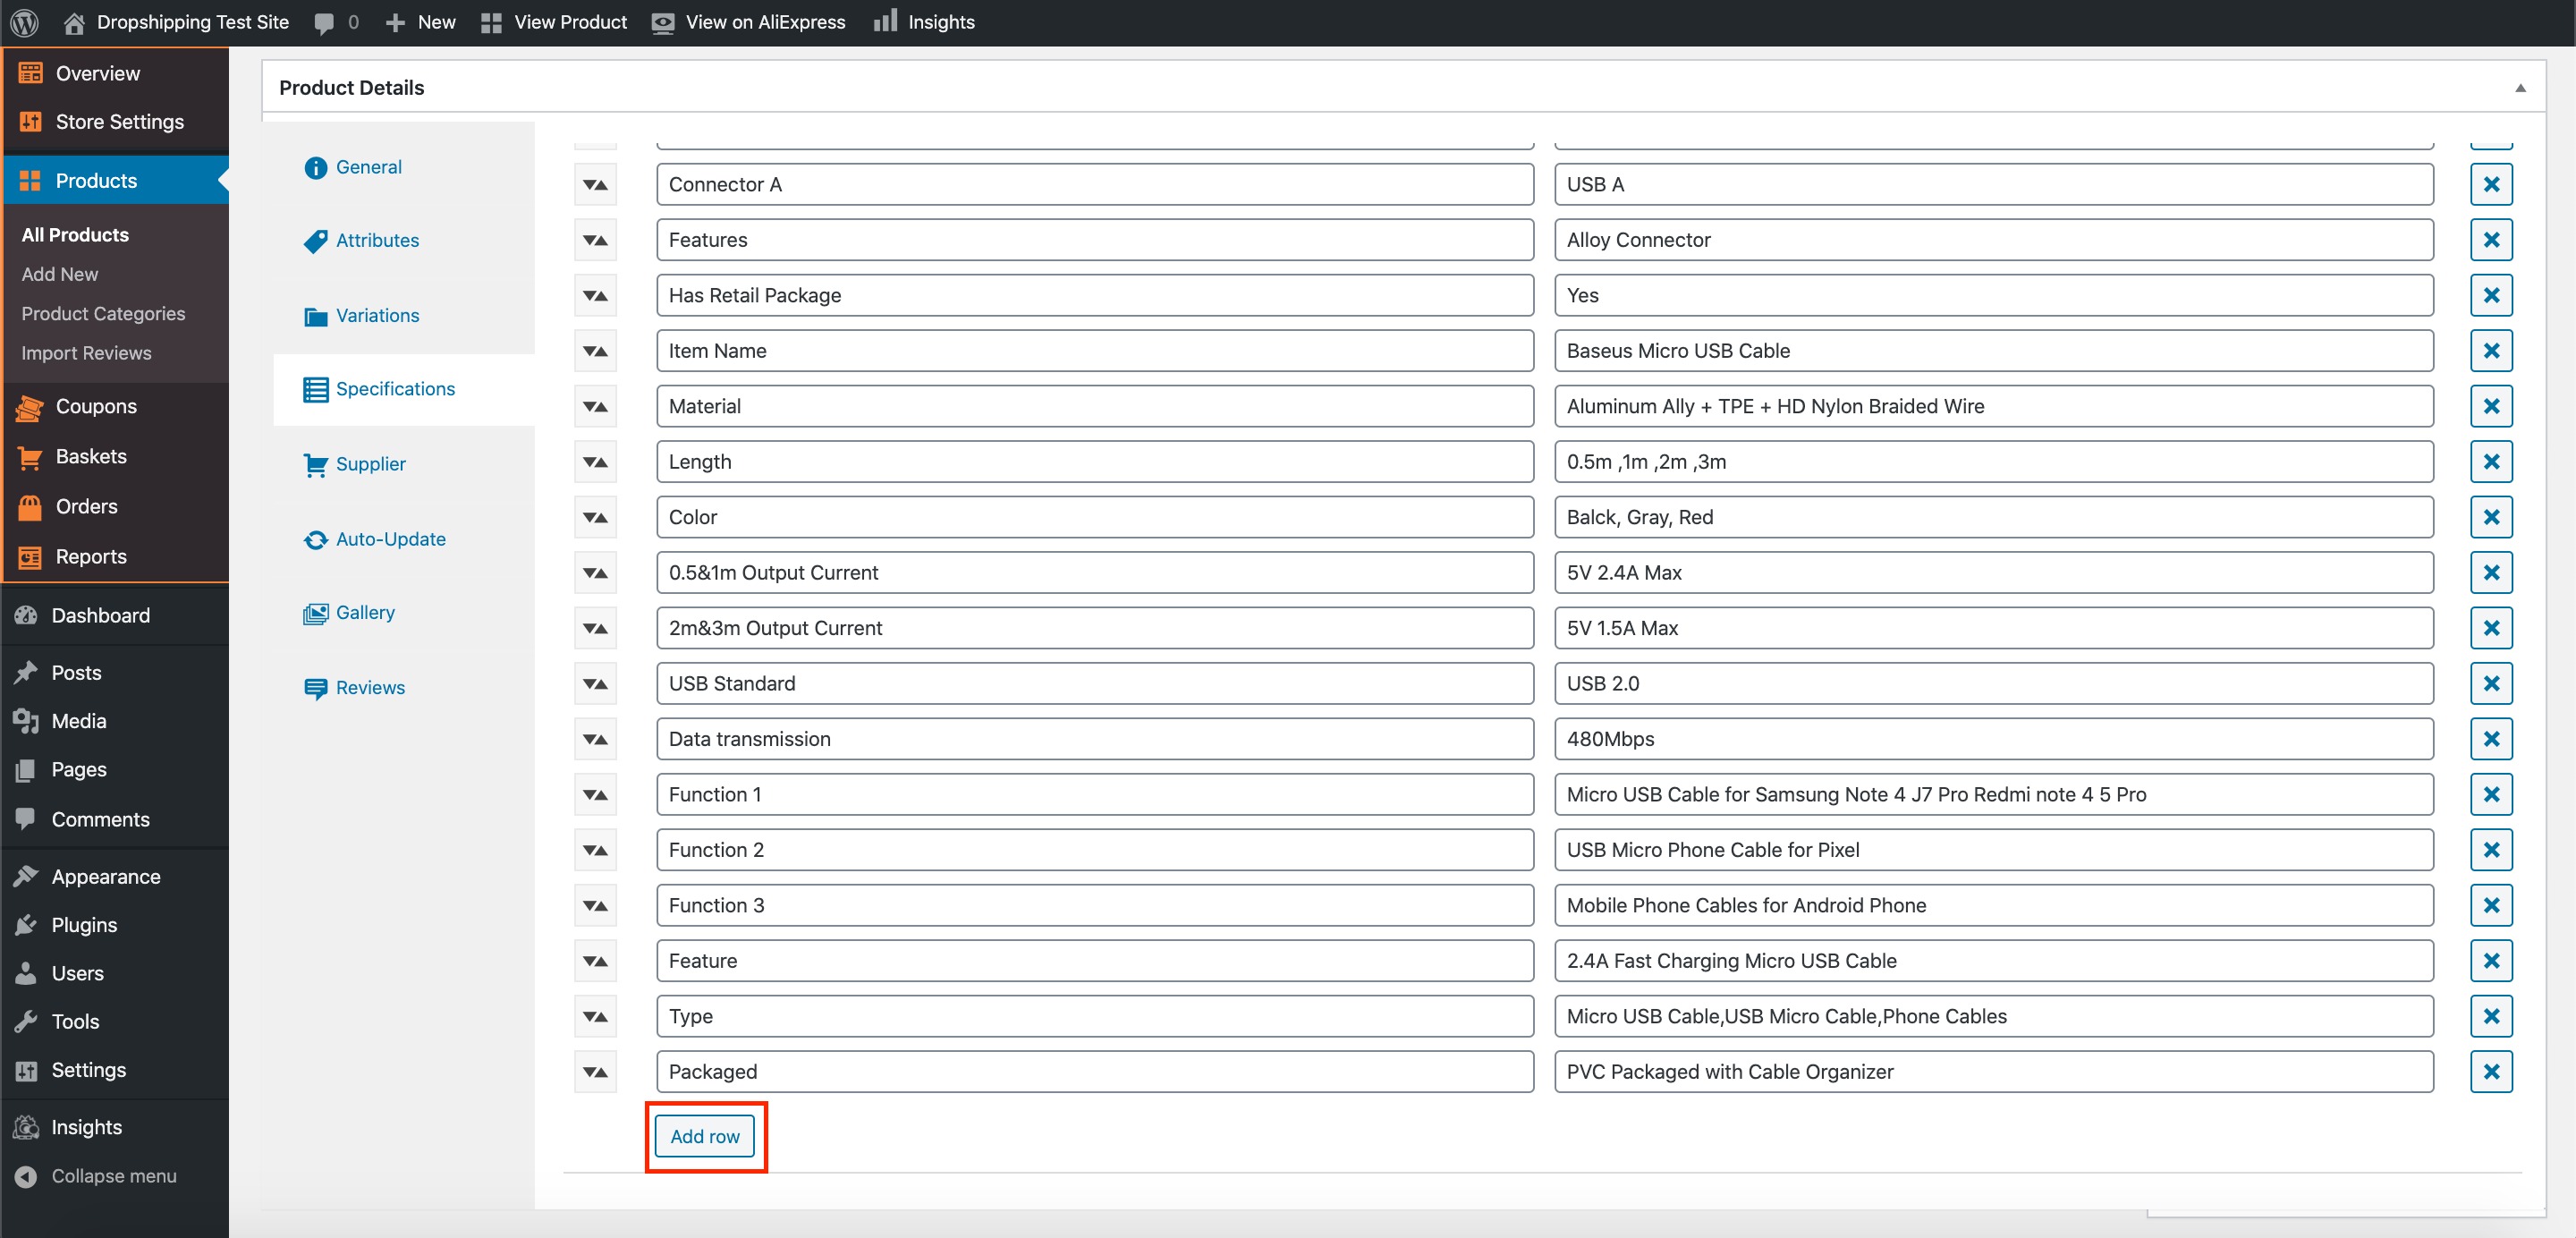Open Import Reviews submenu item
2576x1238 pixels.
point(86,353)
